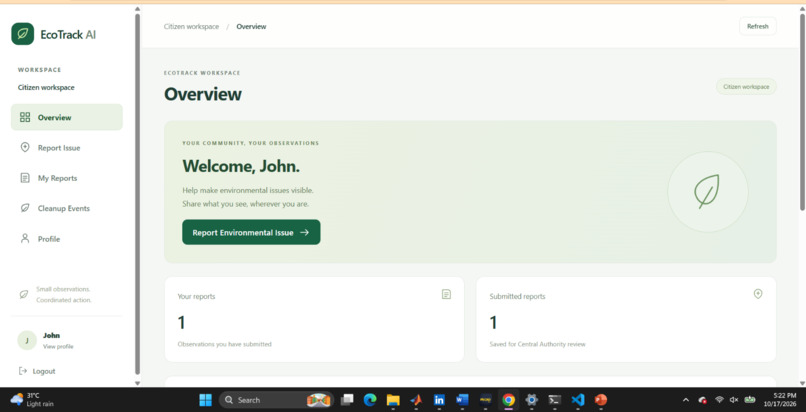806x412 pixels.
Task: Click the battery tray icon
Action: 750,400
